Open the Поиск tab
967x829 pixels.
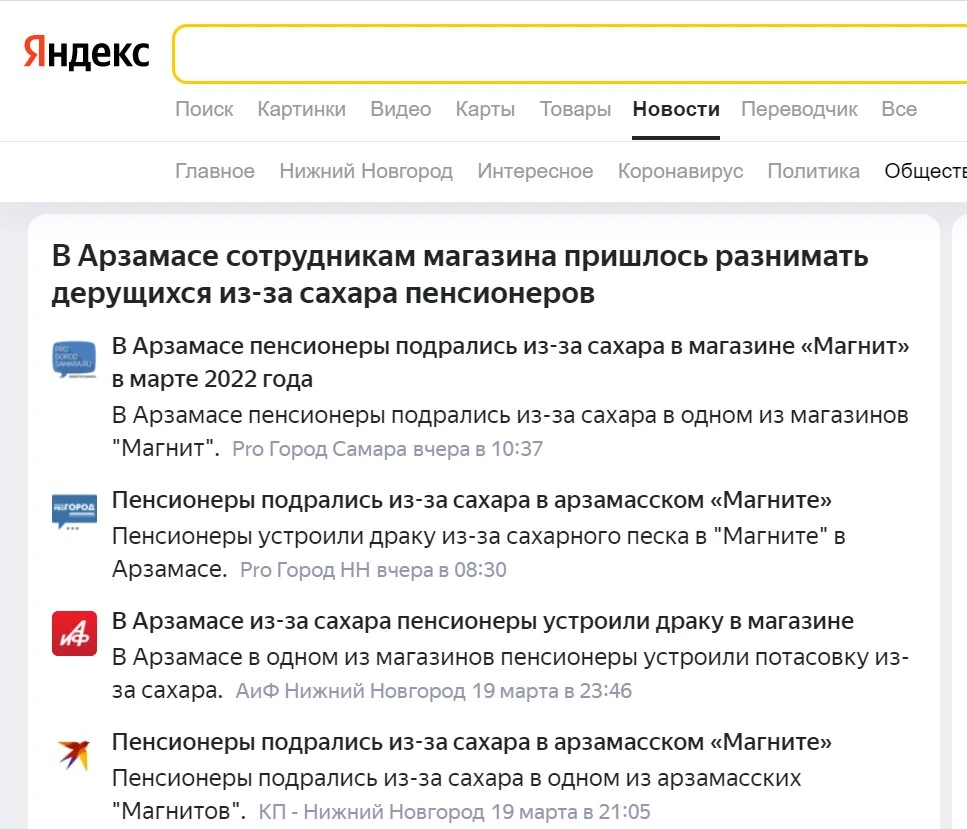204,109
